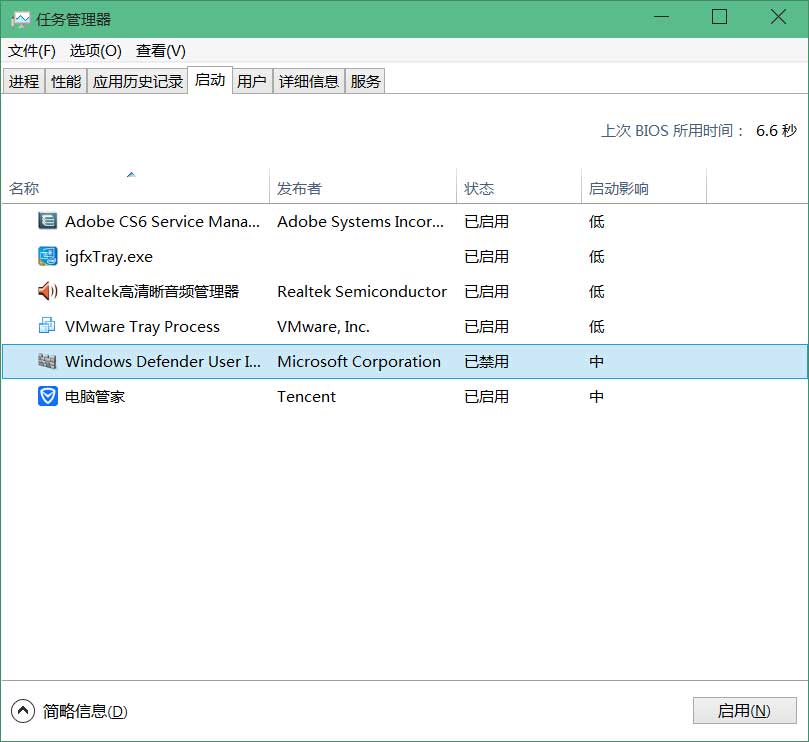Sort by the 名称 column header
The width and height of the screenshot is (809, 742).
point(136,188)
